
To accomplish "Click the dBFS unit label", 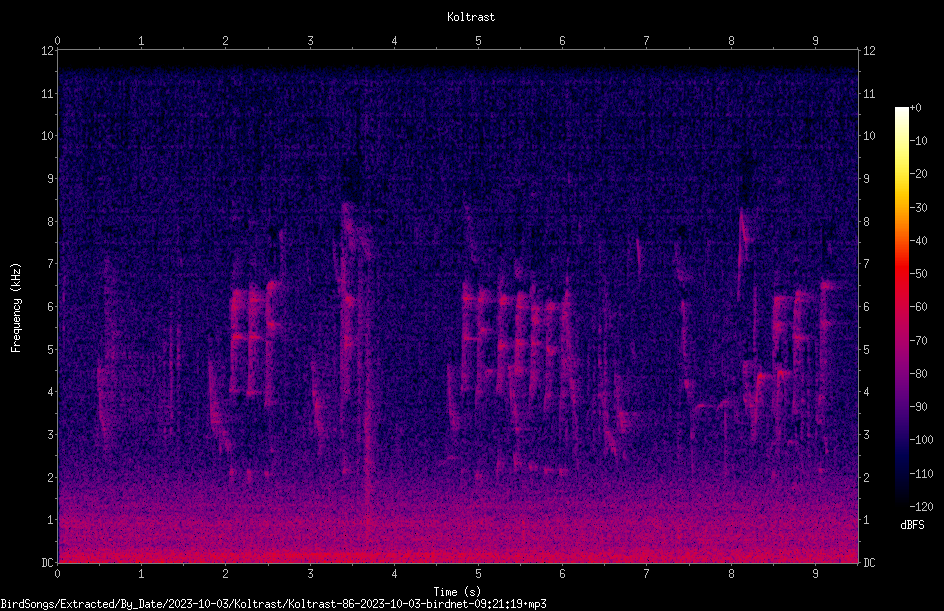I will 912,525.
